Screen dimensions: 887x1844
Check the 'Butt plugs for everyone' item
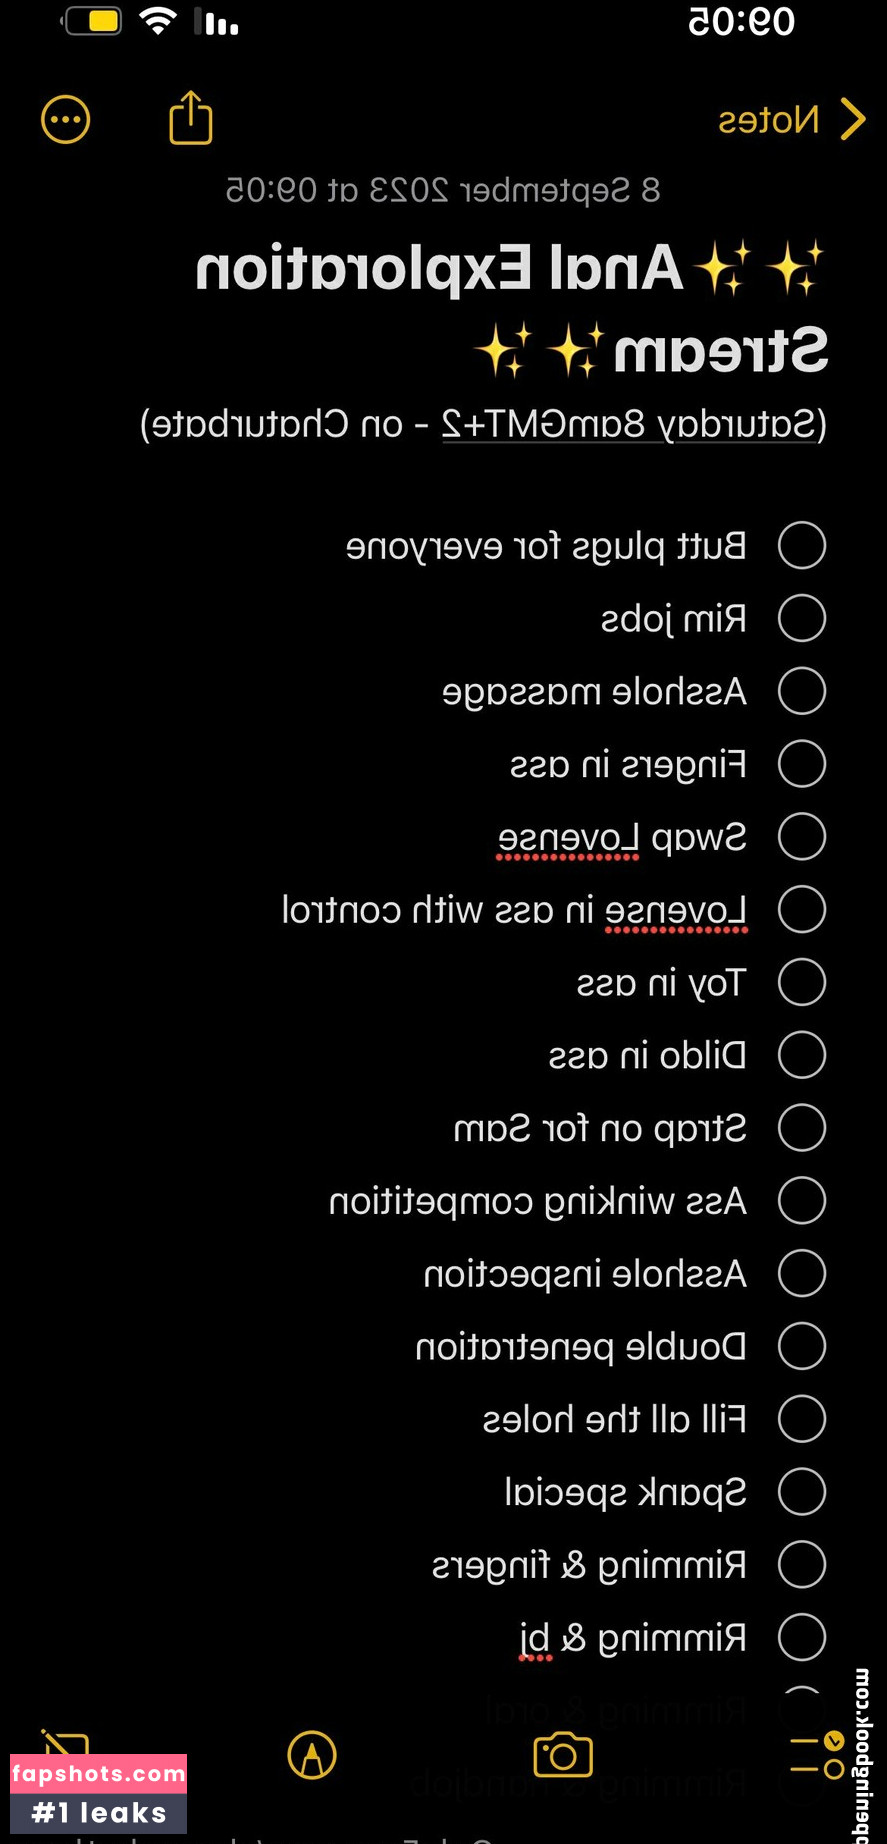point(802,546)
